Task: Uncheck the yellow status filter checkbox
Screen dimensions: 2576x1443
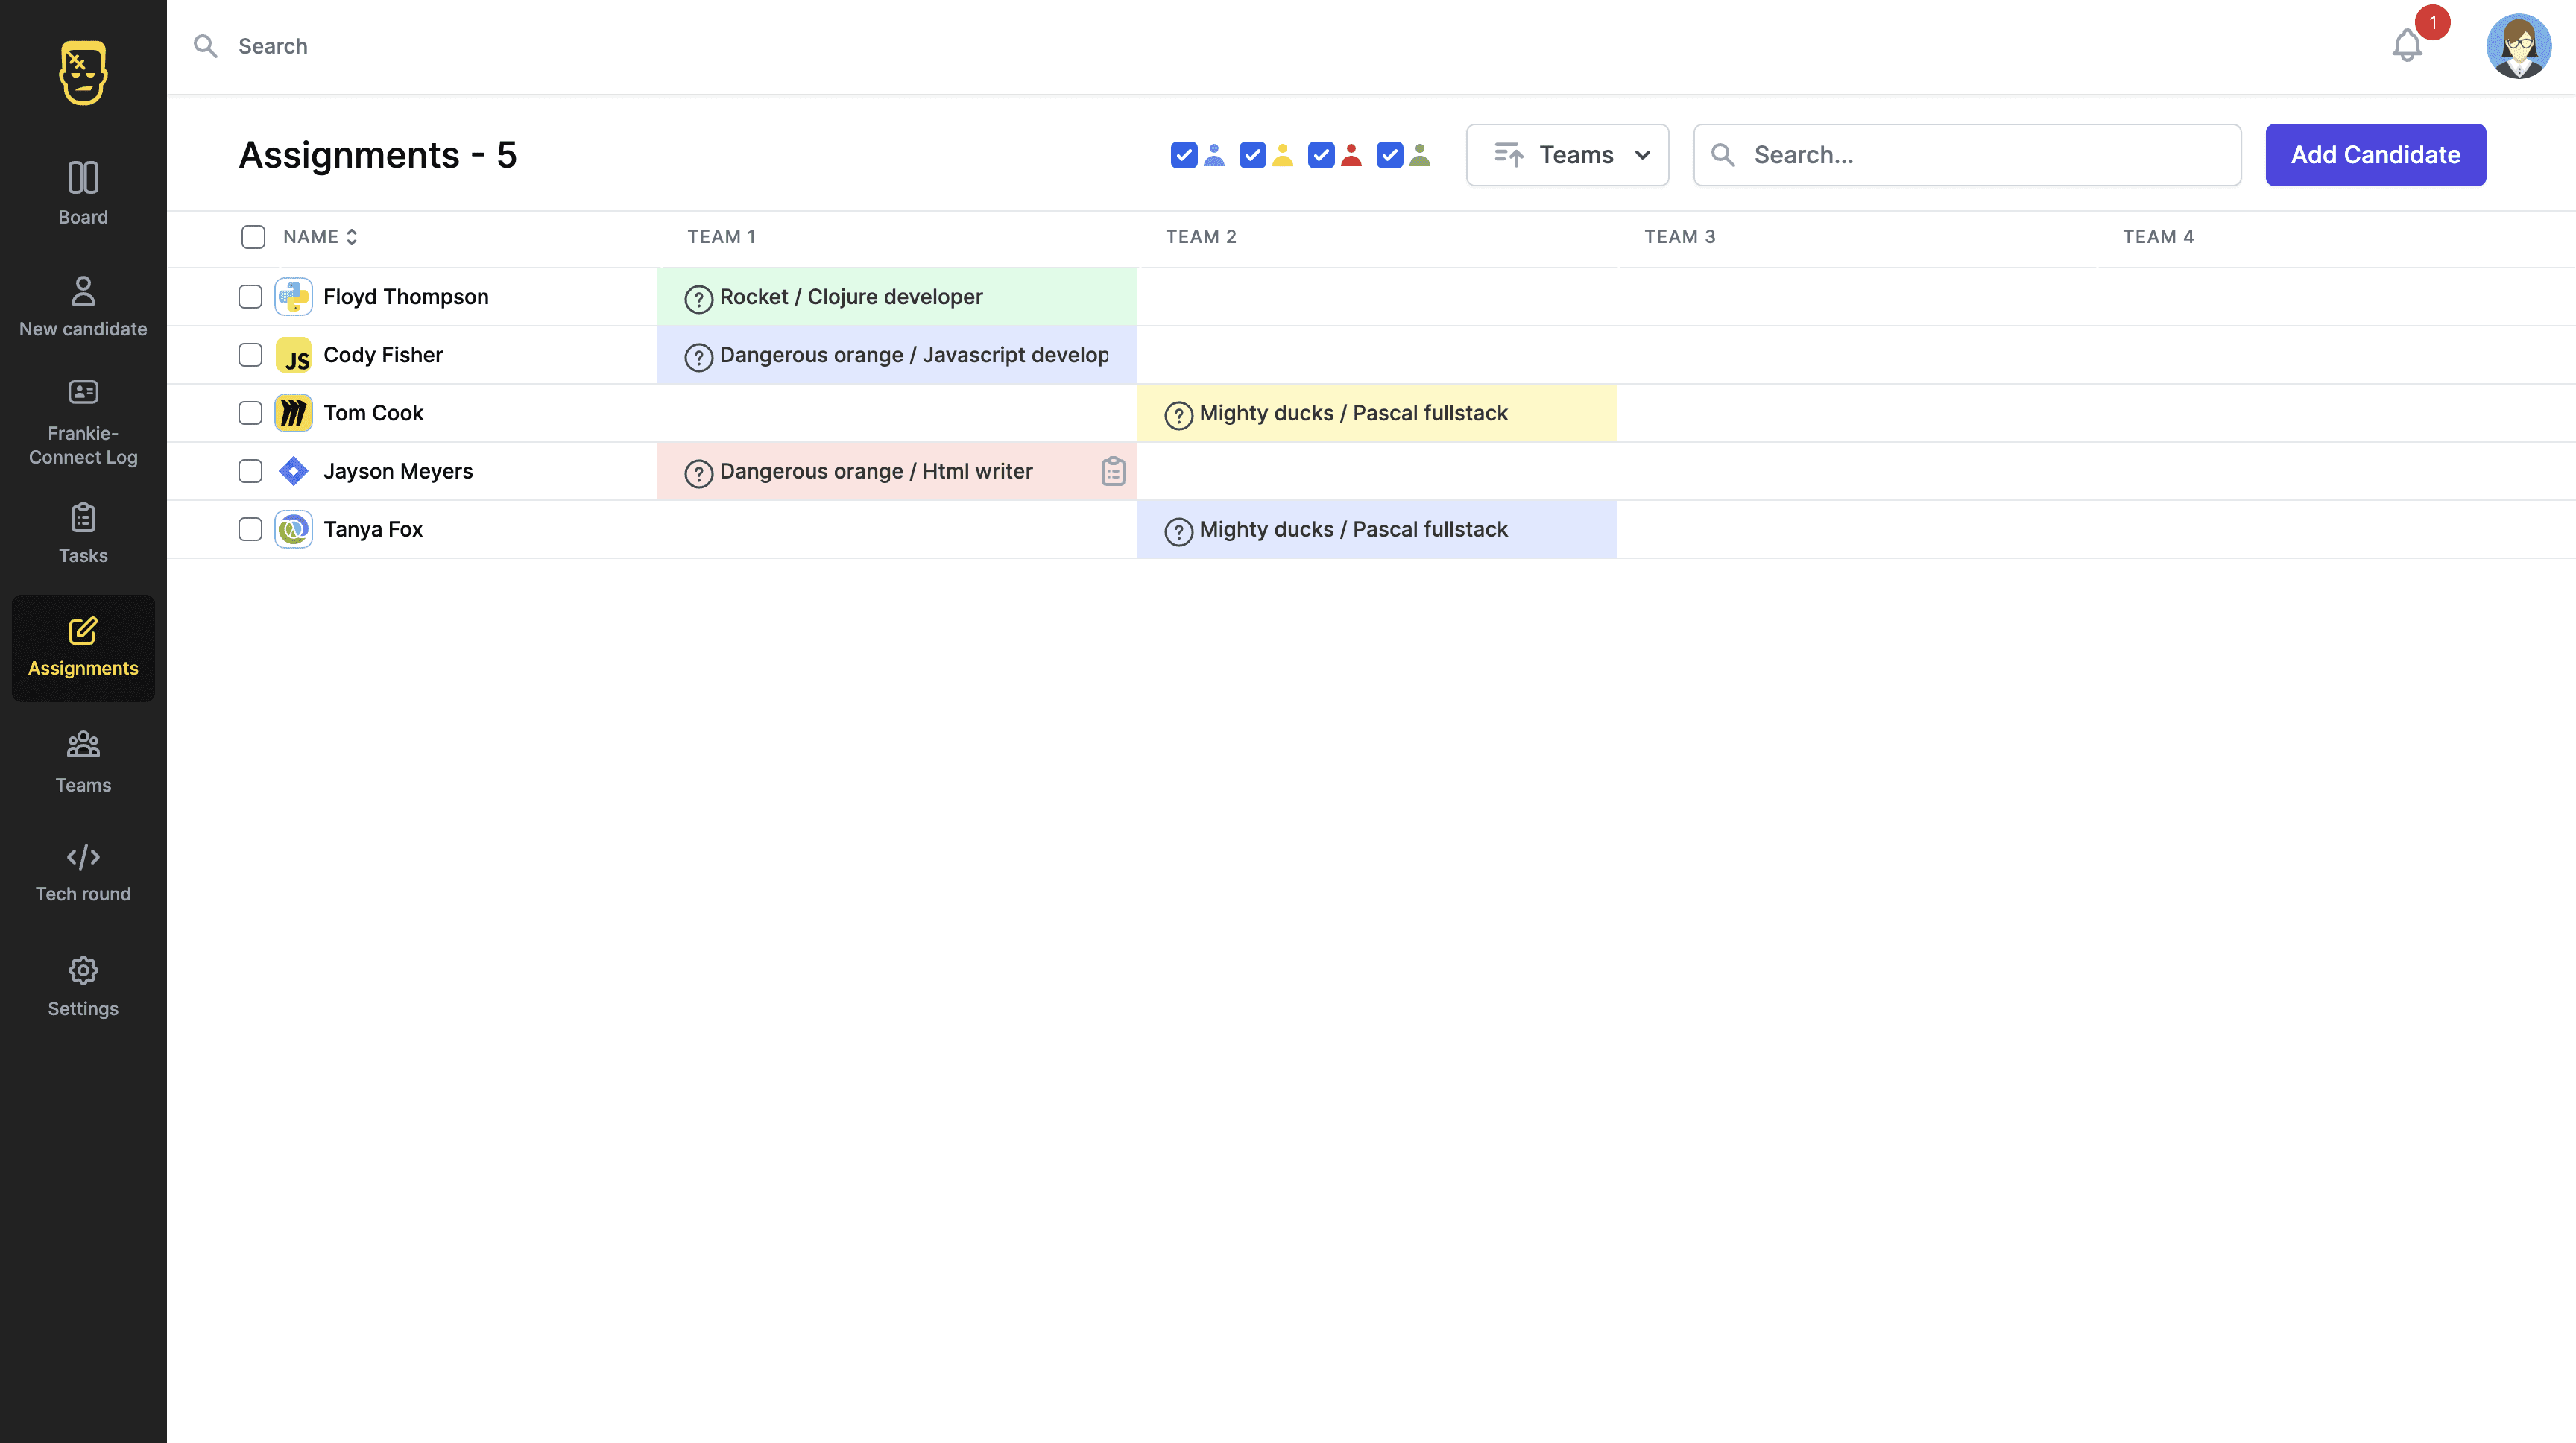Action: [x=1252, y=155]
